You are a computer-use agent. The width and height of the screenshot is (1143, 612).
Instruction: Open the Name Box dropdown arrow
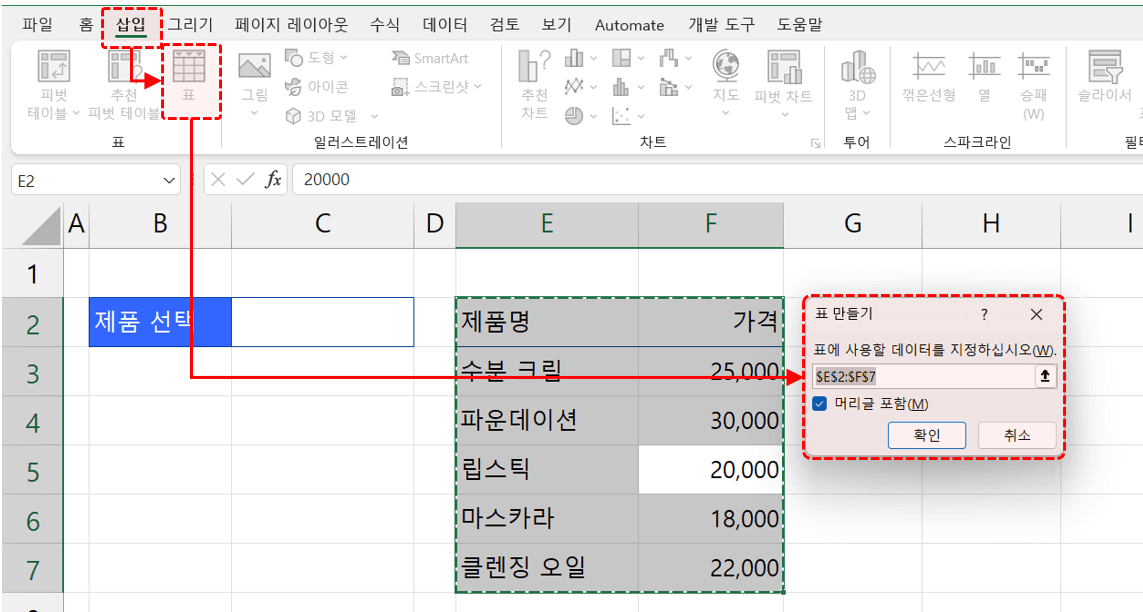pos(169,181)
